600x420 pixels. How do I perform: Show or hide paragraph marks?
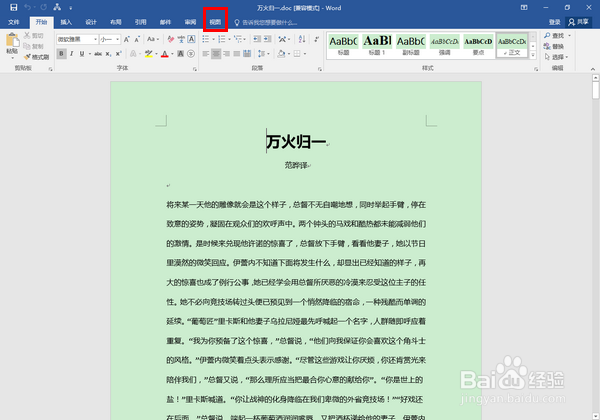pyautogui.click(x=316, y=39)
